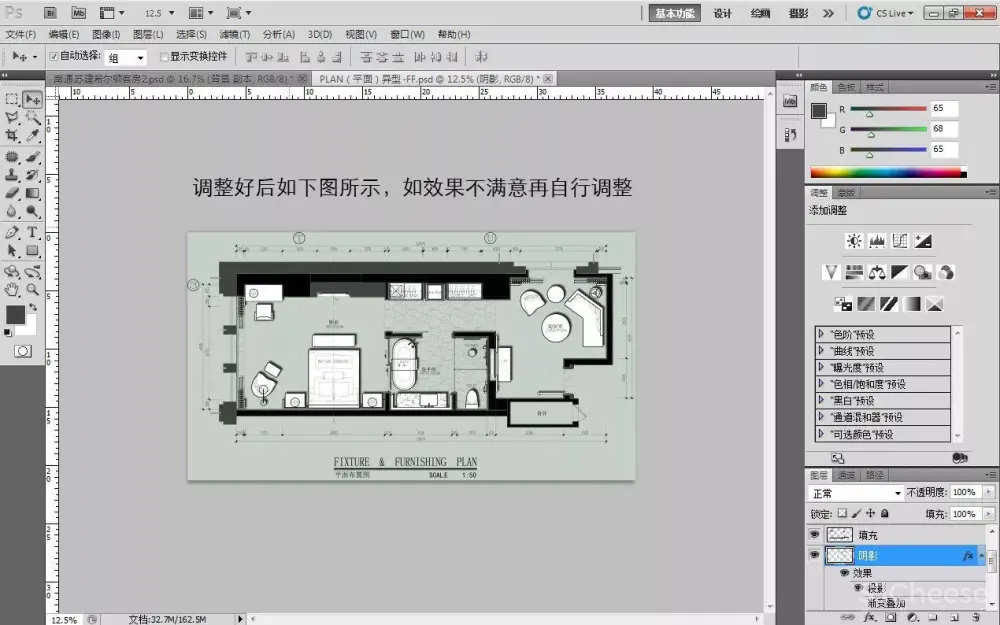Click the fx layer style icon at panel bottom

pos(870,617)
